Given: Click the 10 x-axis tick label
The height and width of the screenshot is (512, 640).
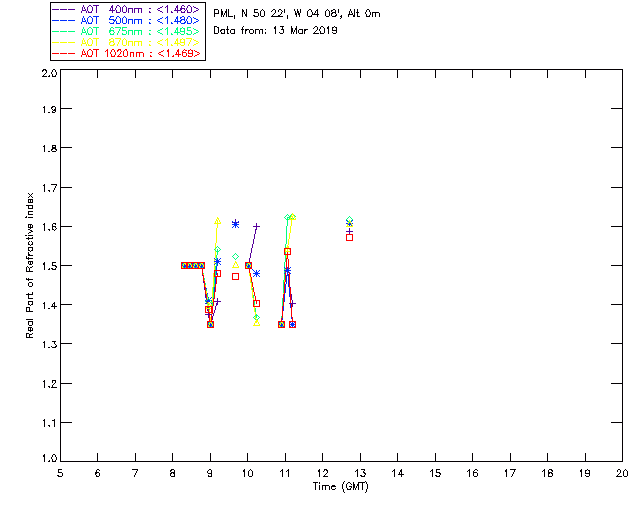Looking at the screenshot, I should coord(247,473).
